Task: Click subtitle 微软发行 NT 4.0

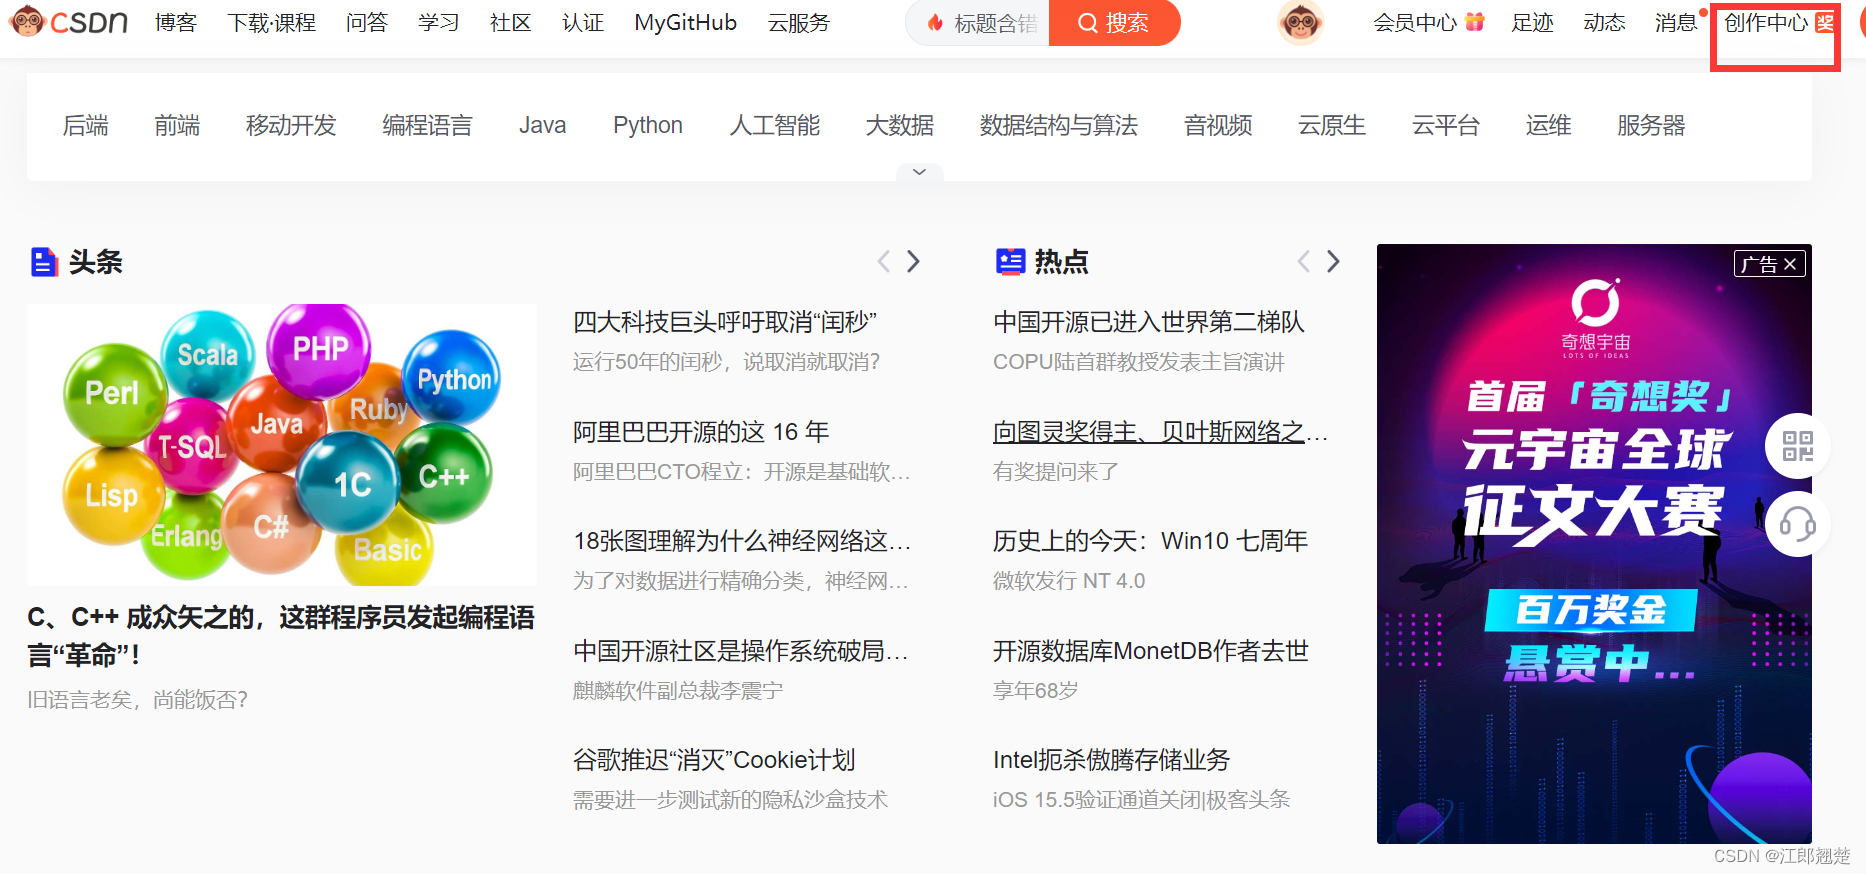Action: 1069,581
